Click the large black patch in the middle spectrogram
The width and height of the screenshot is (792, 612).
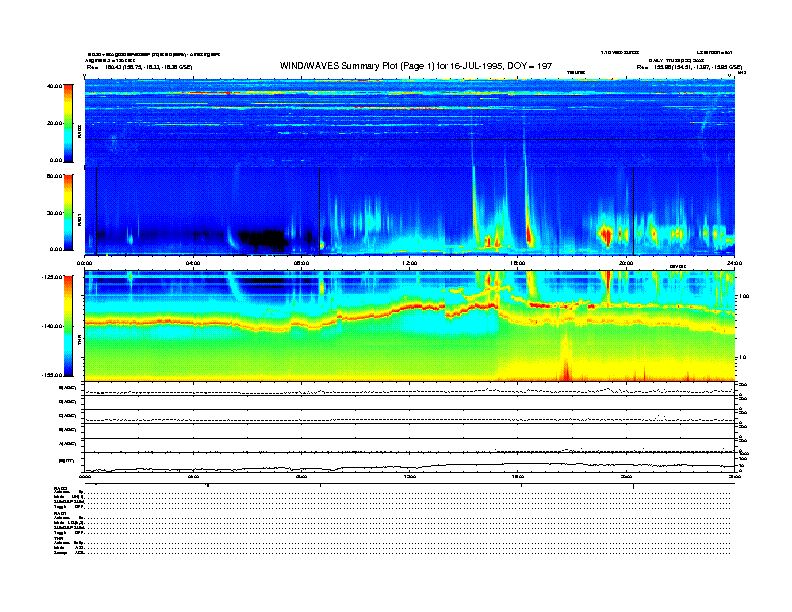coord(264,239)
